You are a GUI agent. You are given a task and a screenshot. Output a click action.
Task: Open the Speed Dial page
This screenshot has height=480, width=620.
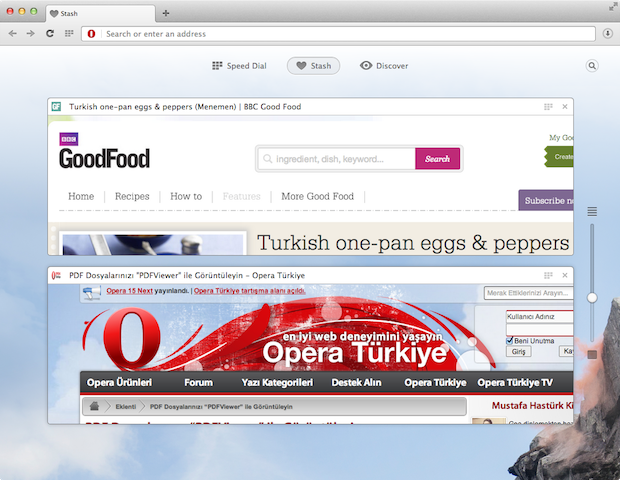(240, 66)
